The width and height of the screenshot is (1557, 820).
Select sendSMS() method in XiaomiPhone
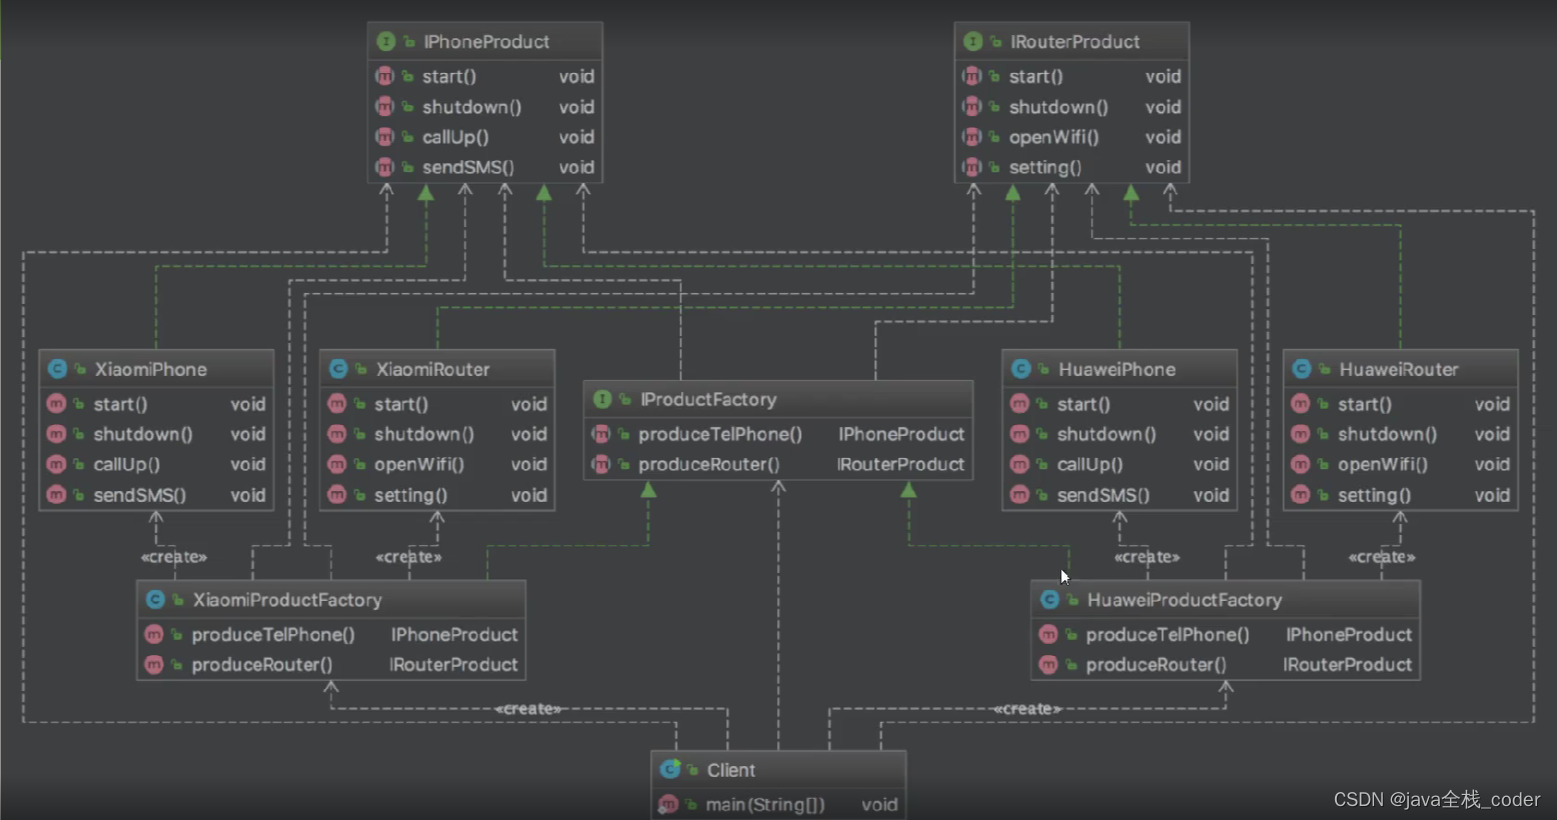156,495
